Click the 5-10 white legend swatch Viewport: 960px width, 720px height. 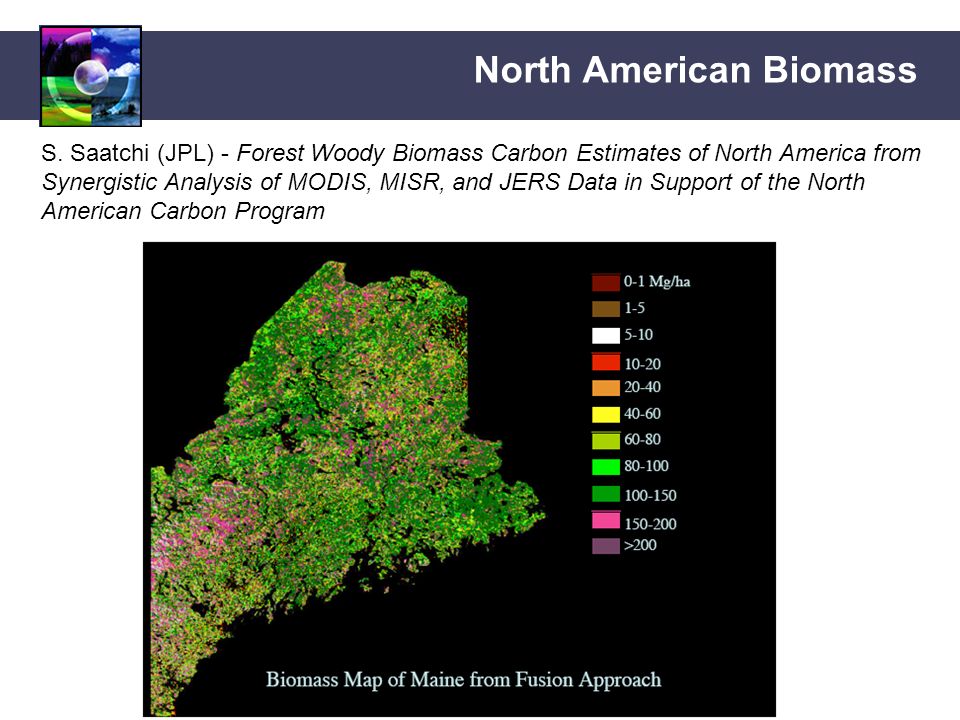pos(606,336)
